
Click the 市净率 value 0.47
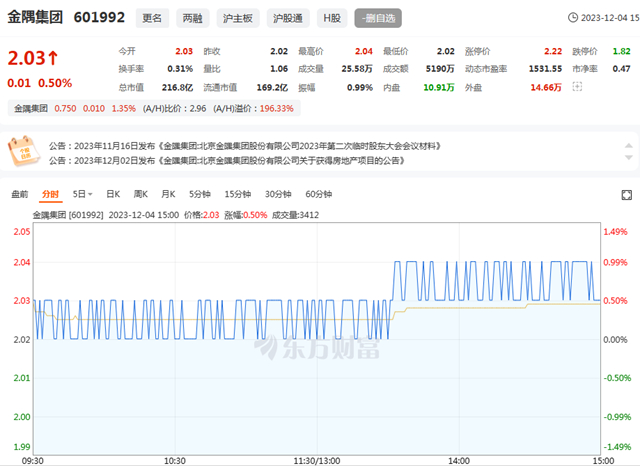pyautogui.click(x=621, y=69)
